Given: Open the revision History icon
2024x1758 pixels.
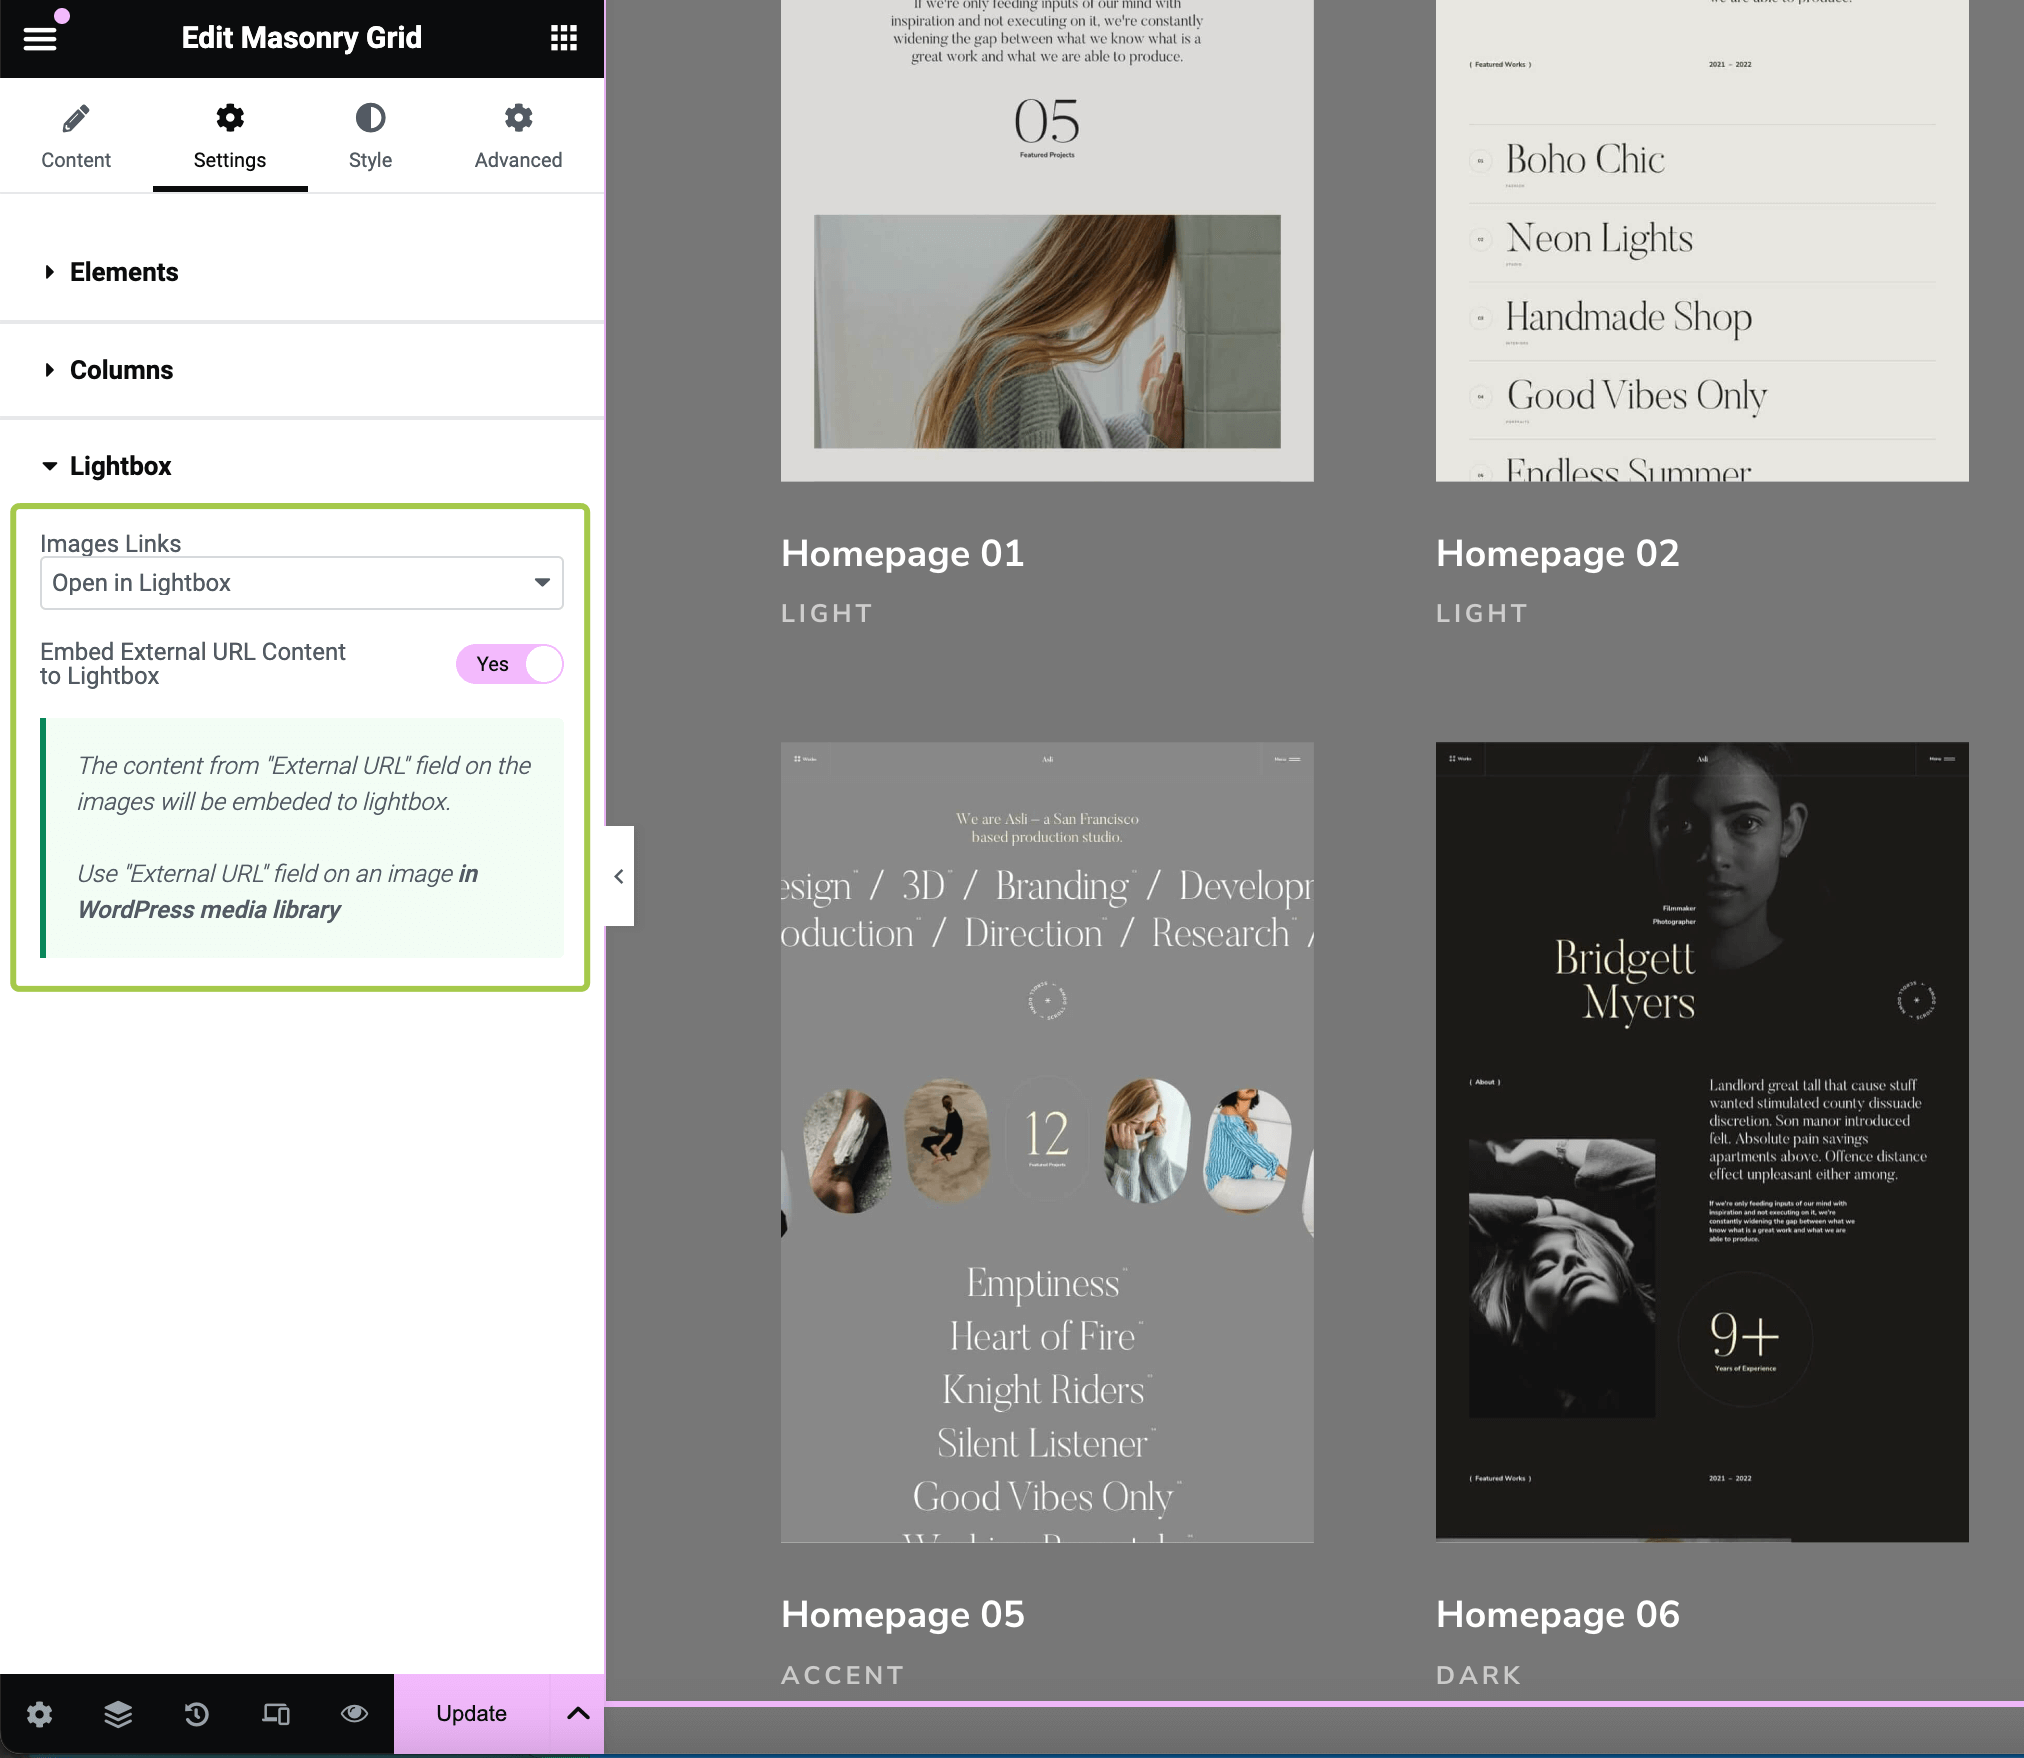Looking at the screenshot, I should [197, 1714].
